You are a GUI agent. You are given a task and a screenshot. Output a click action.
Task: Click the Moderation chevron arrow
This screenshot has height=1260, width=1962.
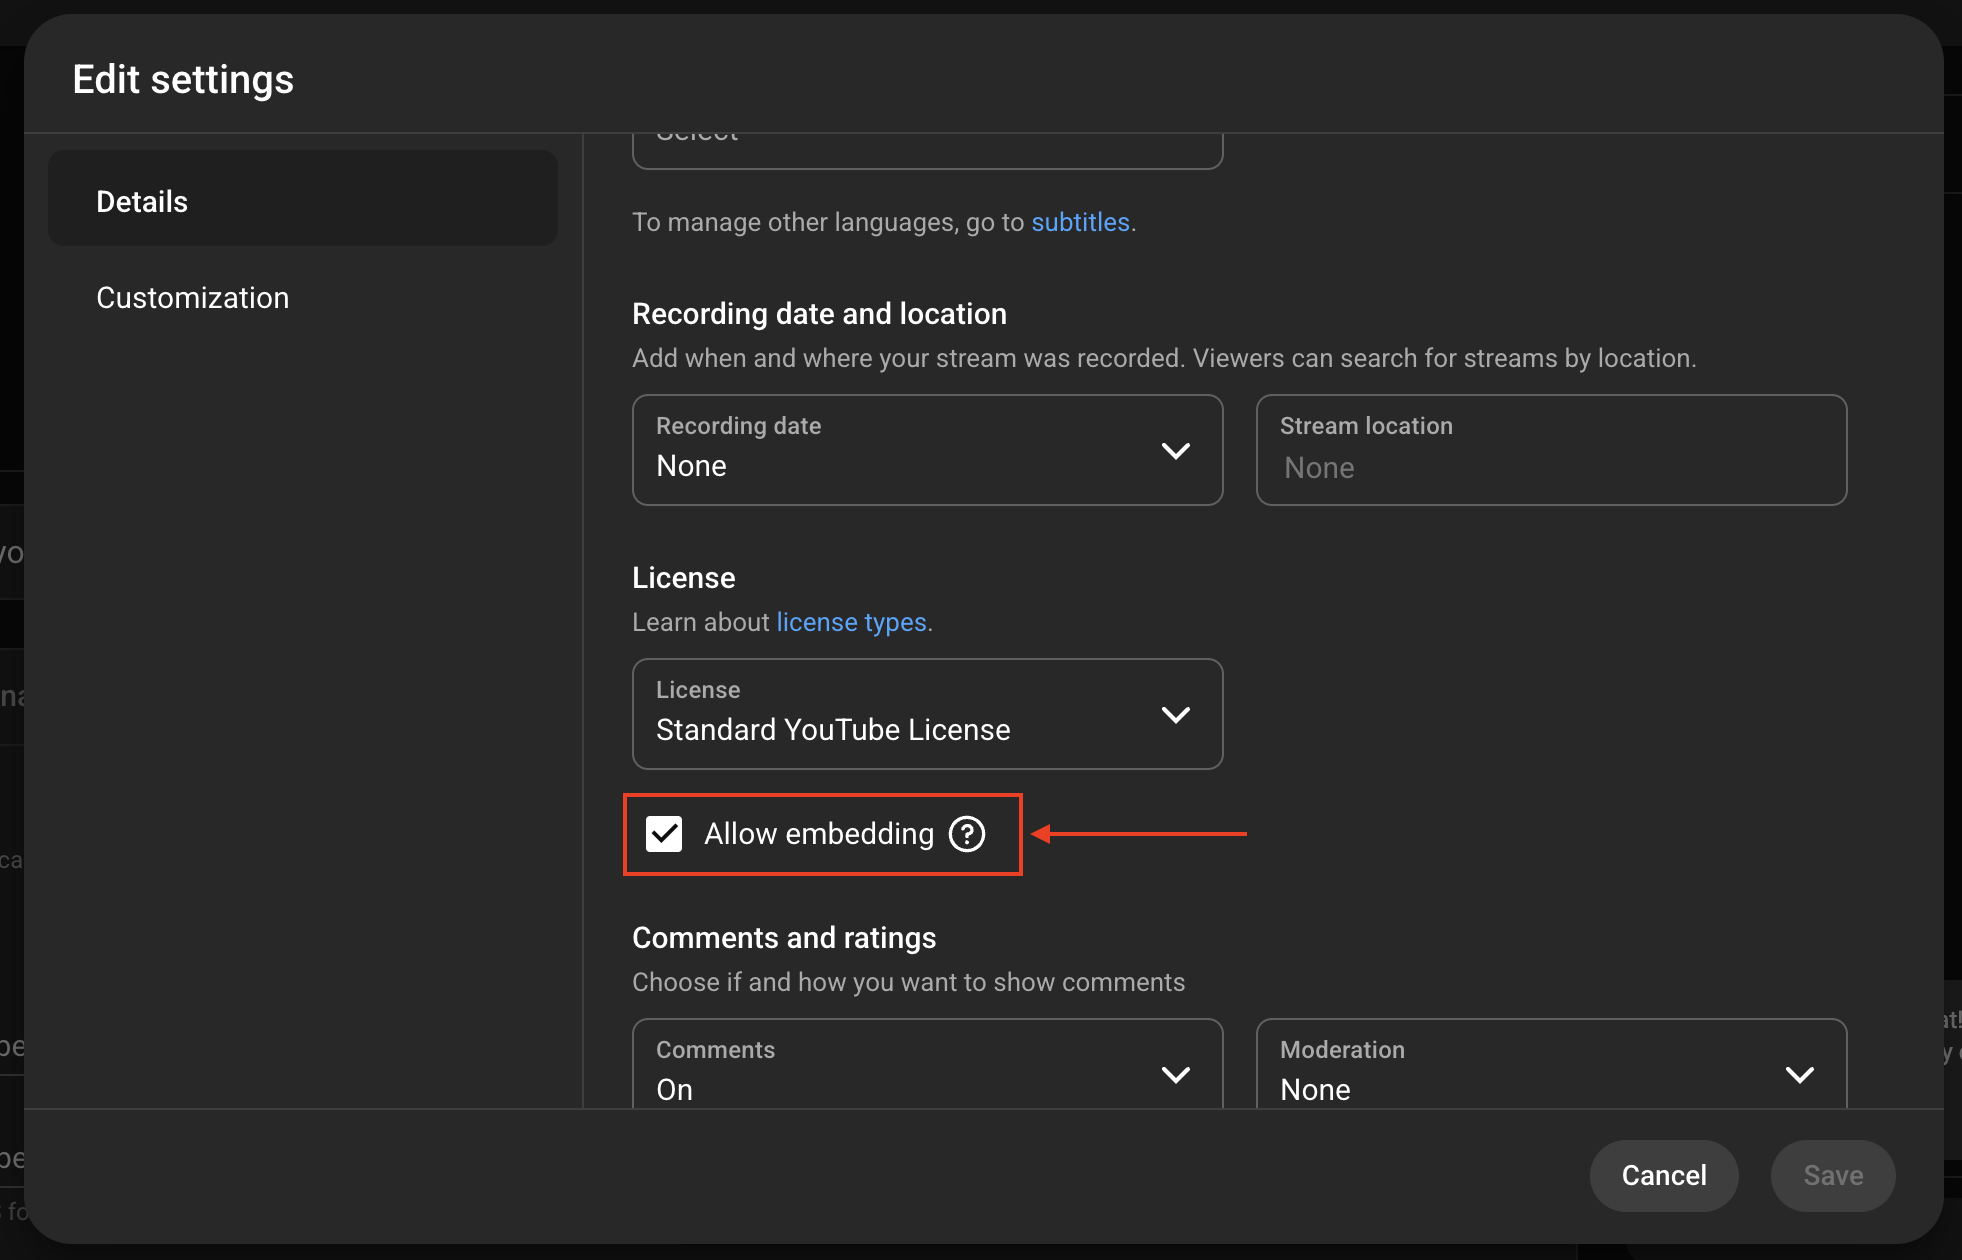[1800, 1075]
